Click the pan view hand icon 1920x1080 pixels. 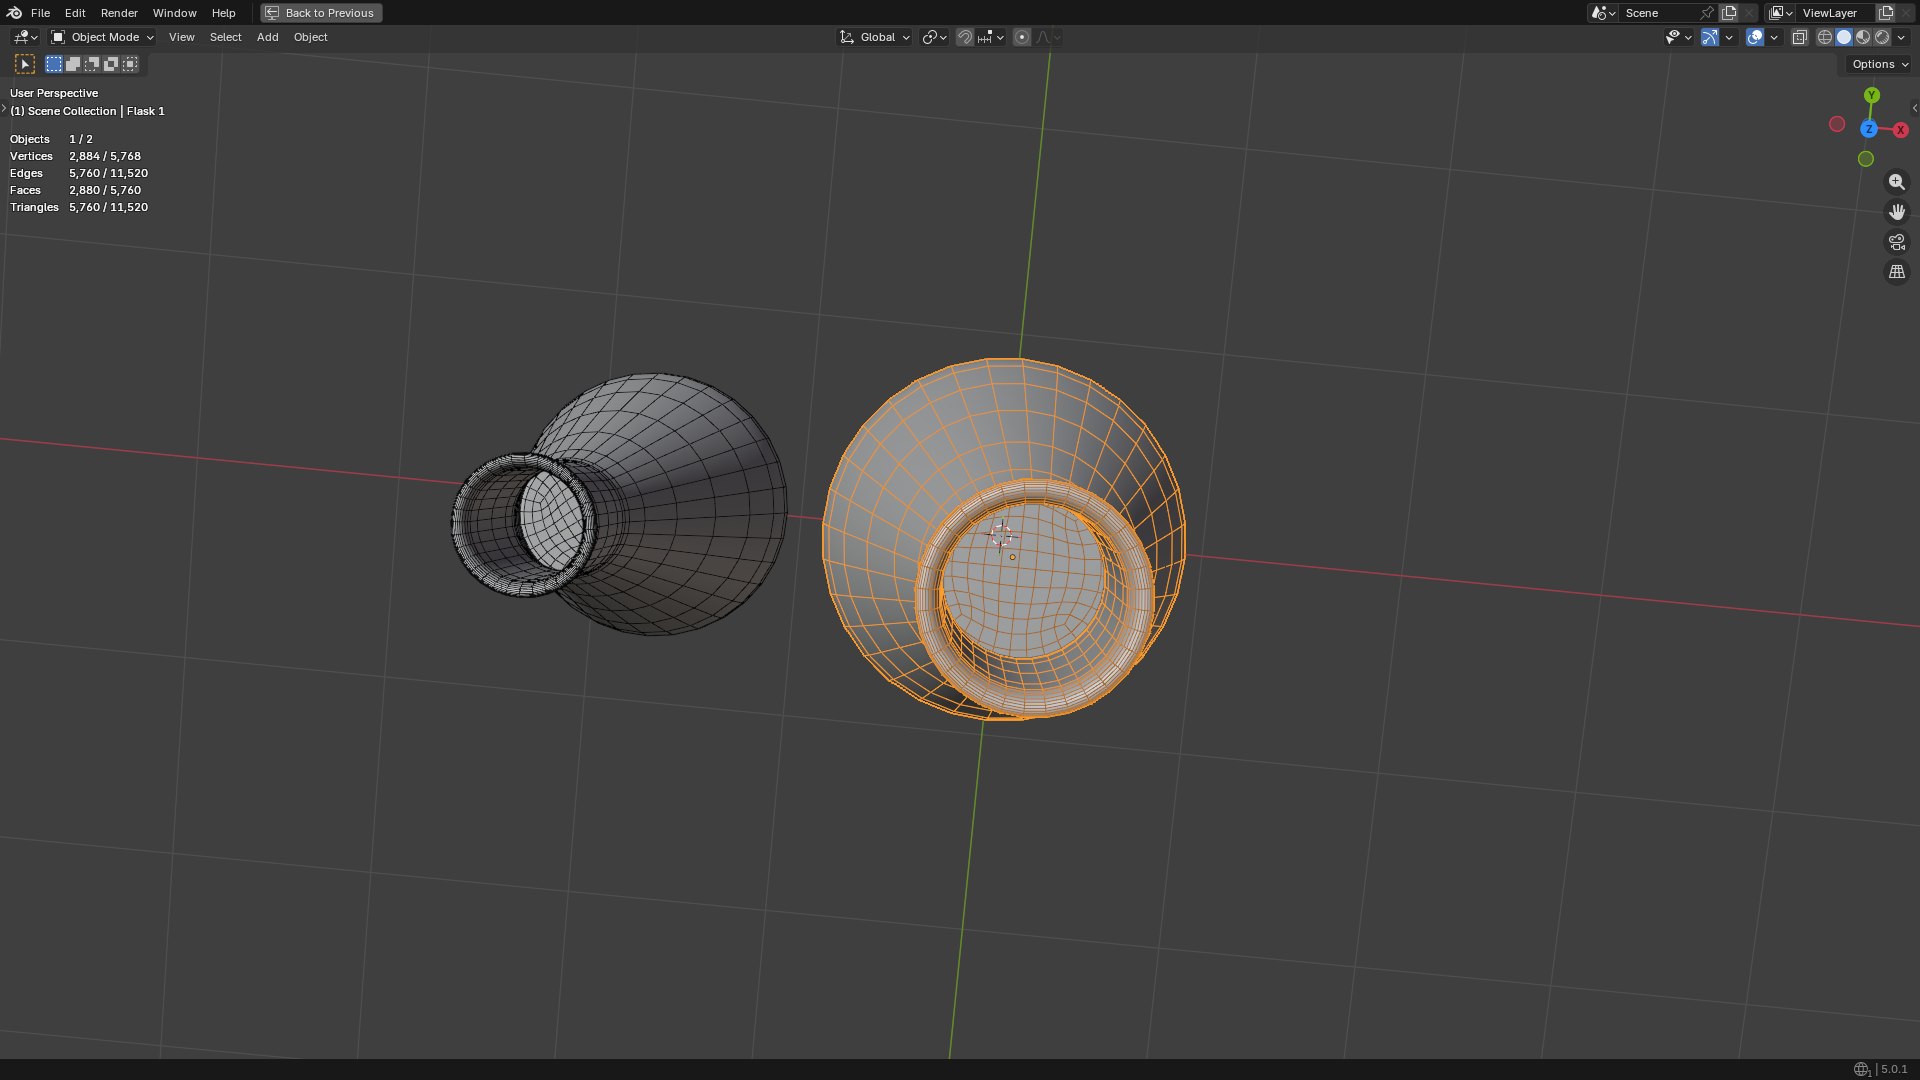tap(1897, 212)
